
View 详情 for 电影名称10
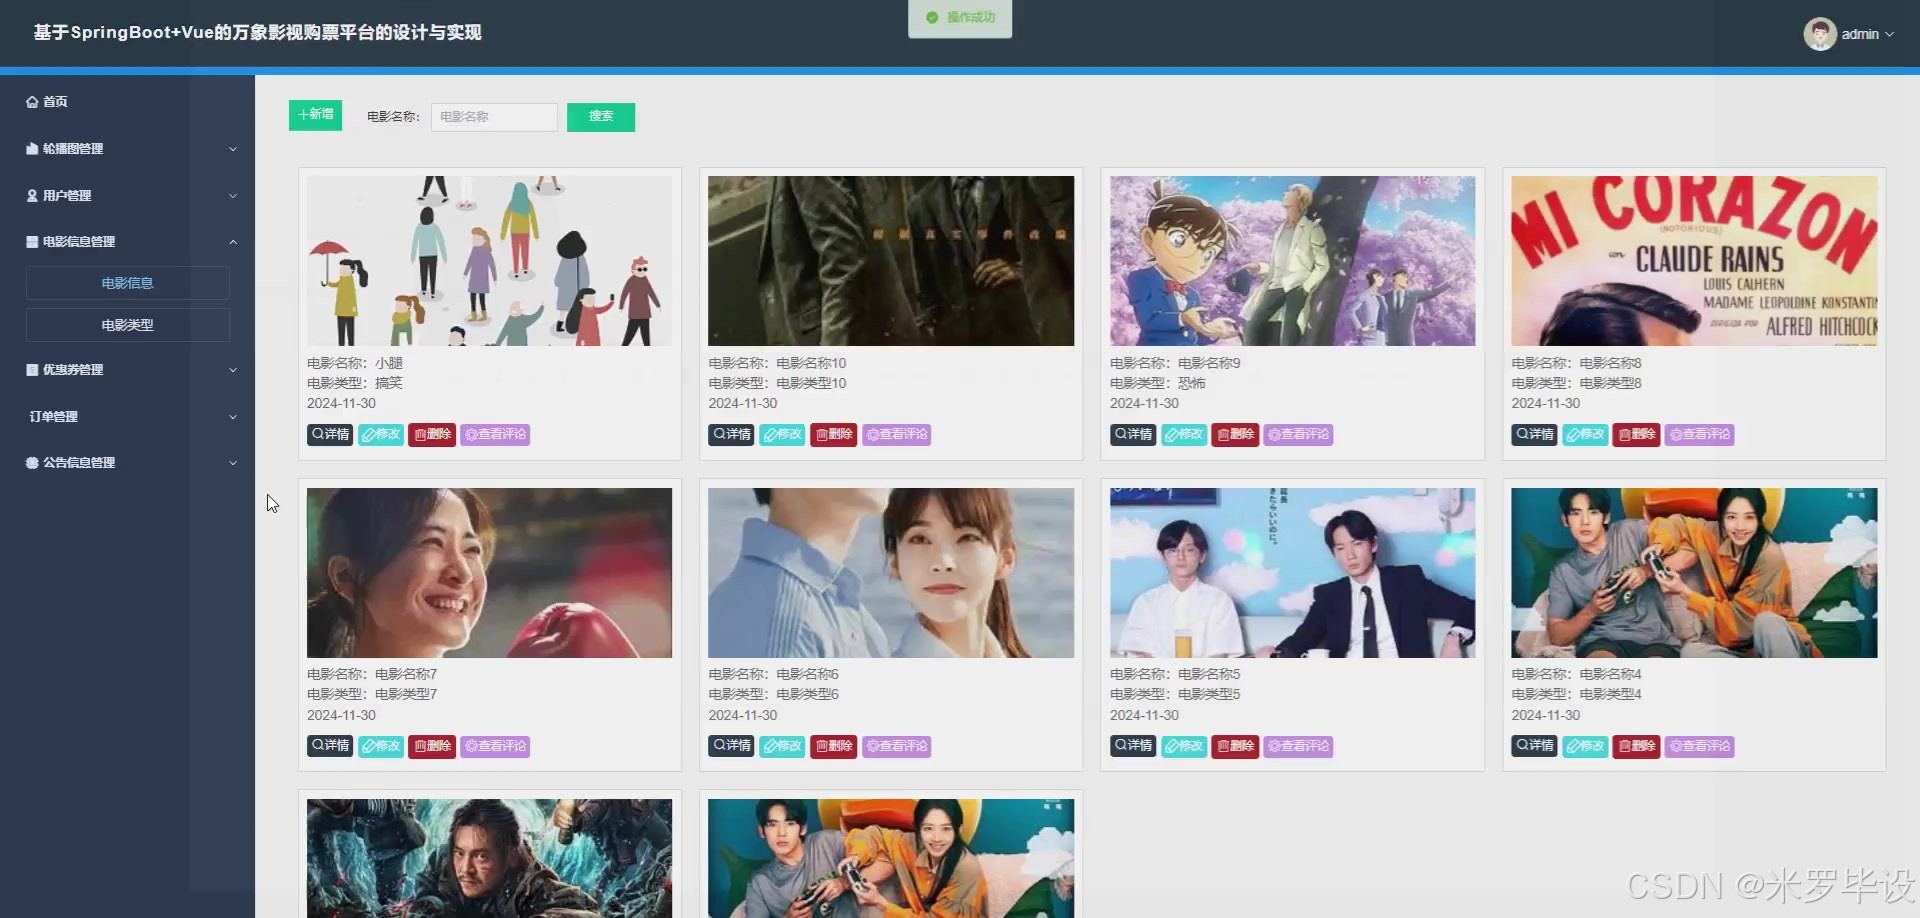point(731,434)
